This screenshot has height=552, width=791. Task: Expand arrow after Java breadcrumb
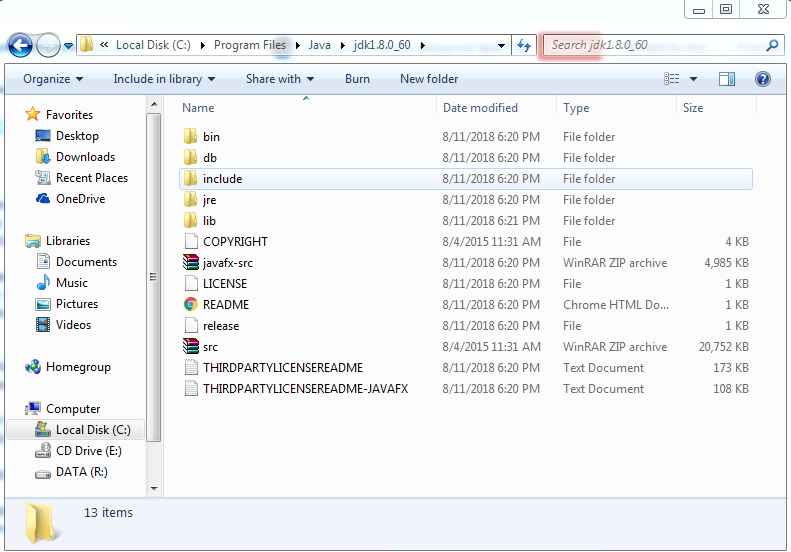(x=343, y=45)
